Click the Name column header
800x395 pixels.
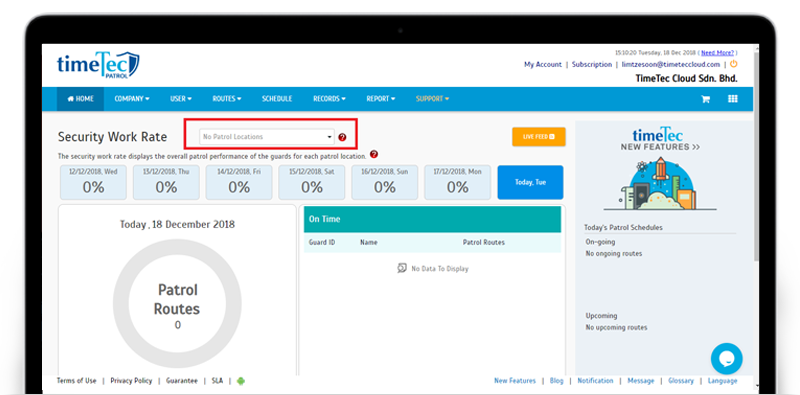click(x=368, y=242)
